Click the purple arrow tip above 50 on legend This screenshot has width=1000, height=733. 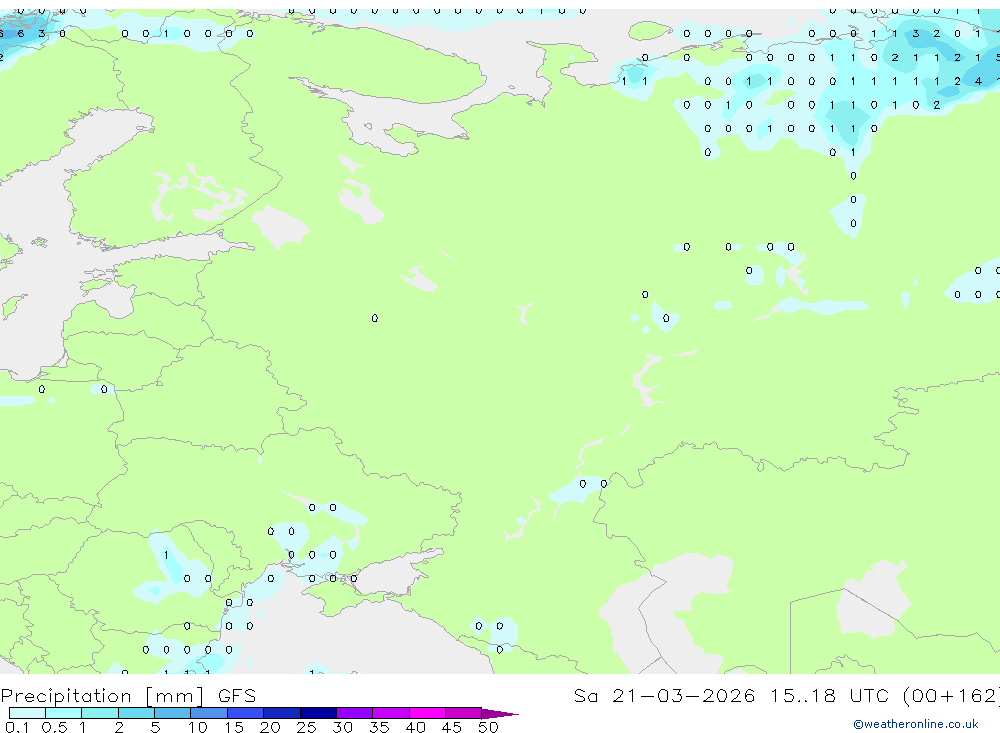click(x=500, y=713)
